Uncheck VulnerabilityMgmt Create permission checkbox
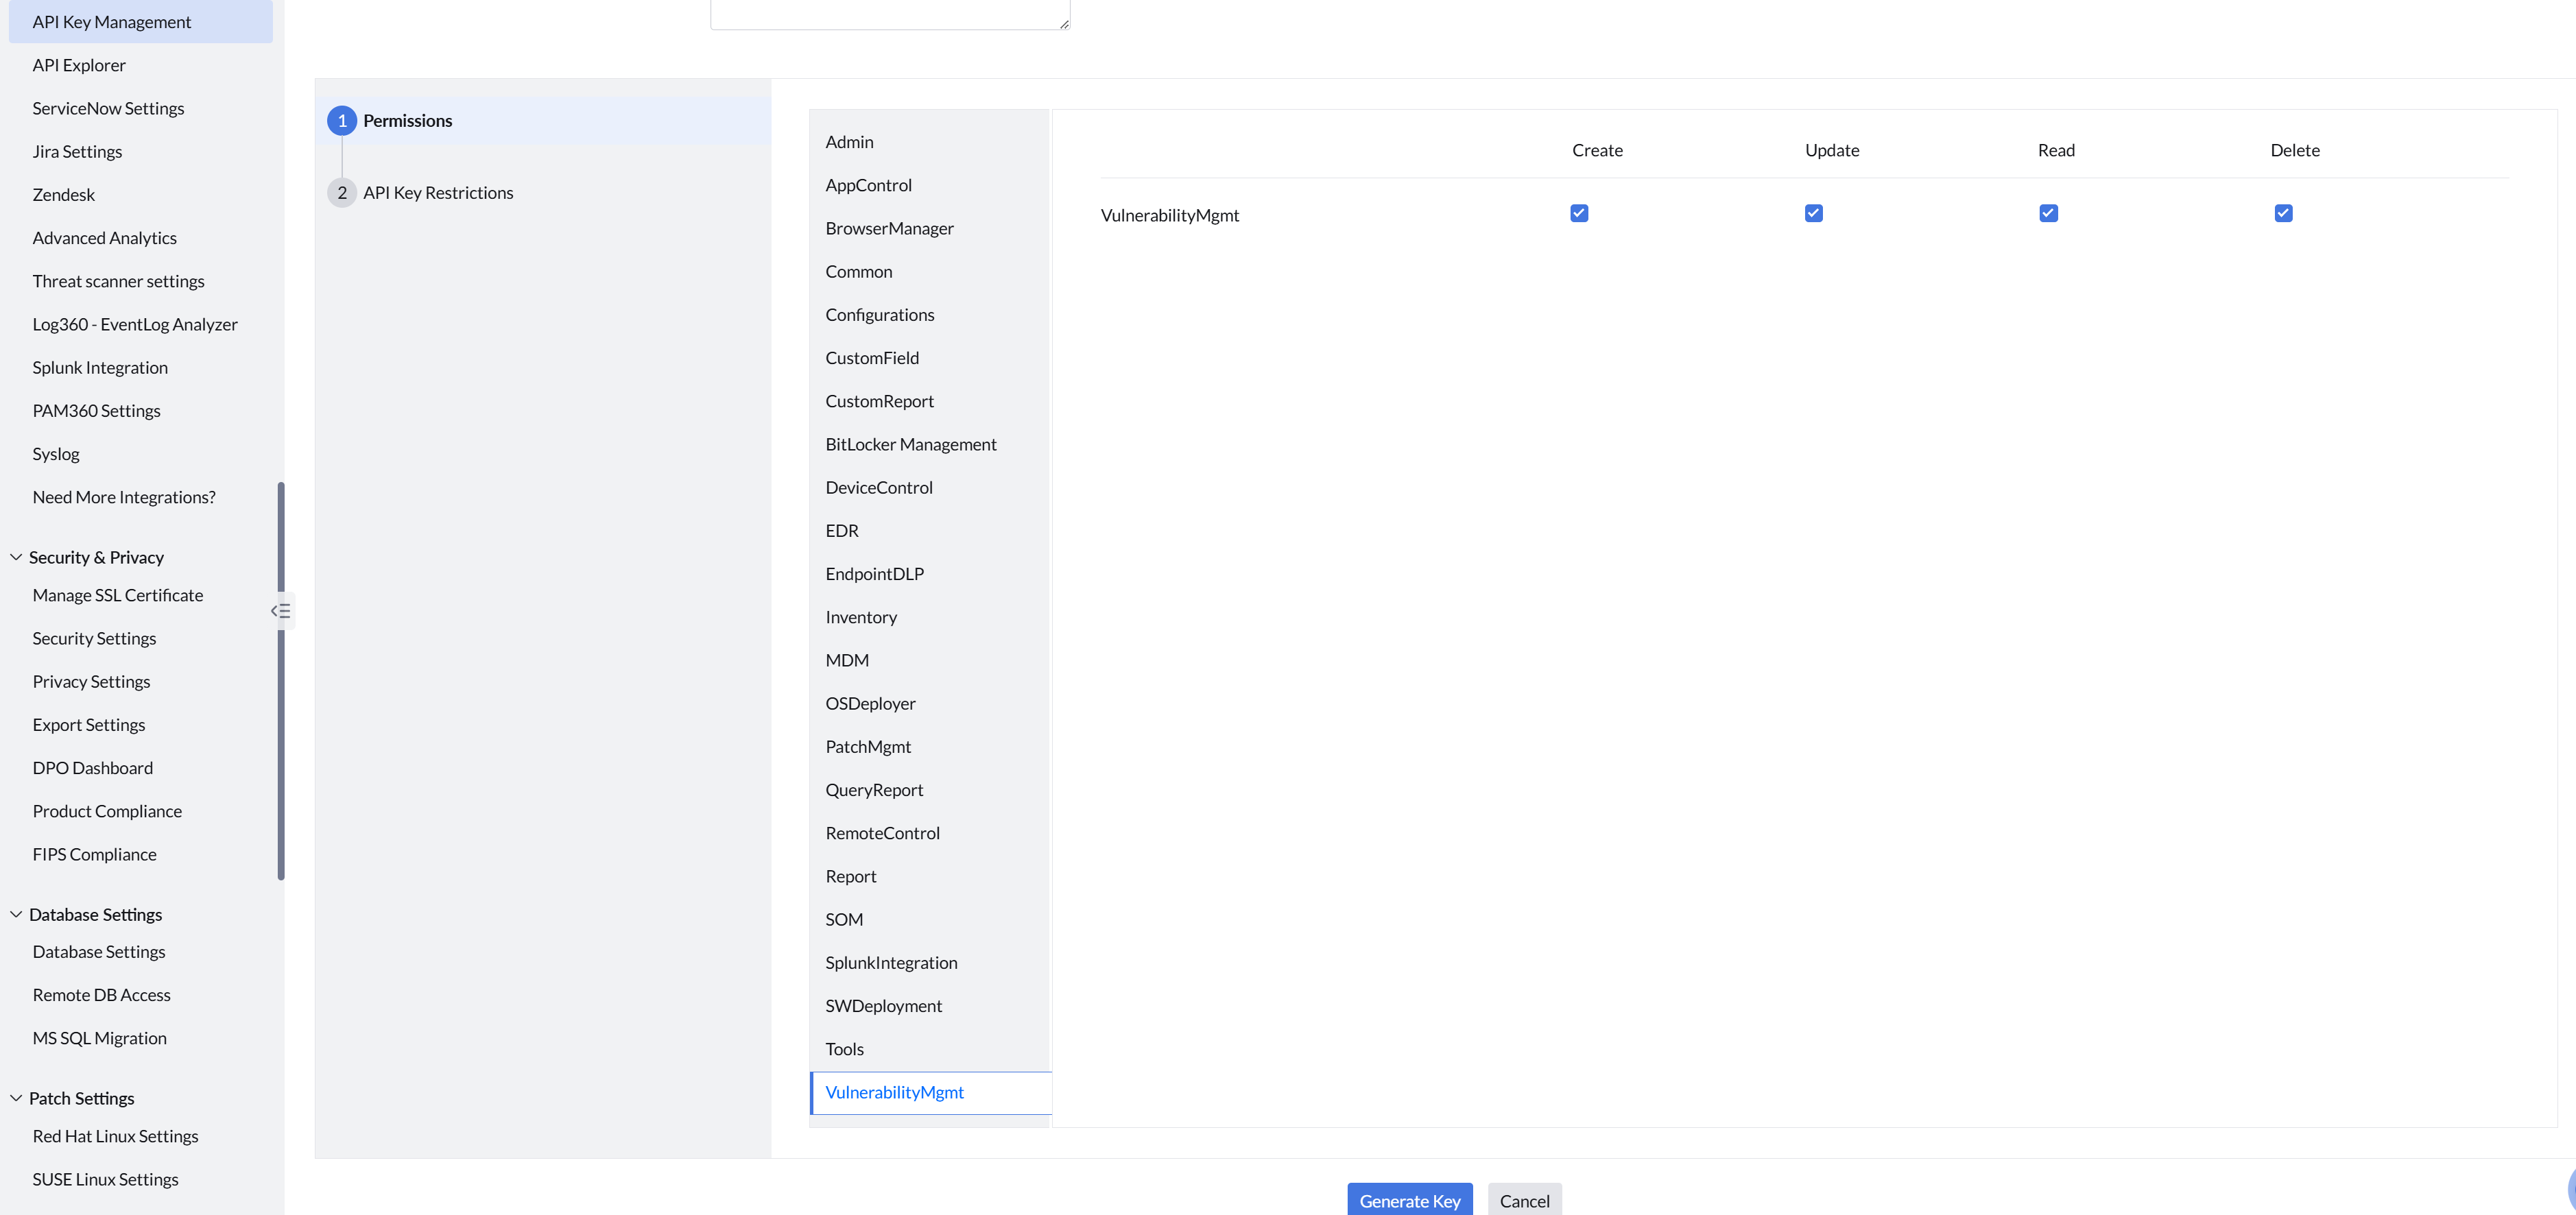The width and height of the screenshot is (2576, 1215). pos(1579,213)
